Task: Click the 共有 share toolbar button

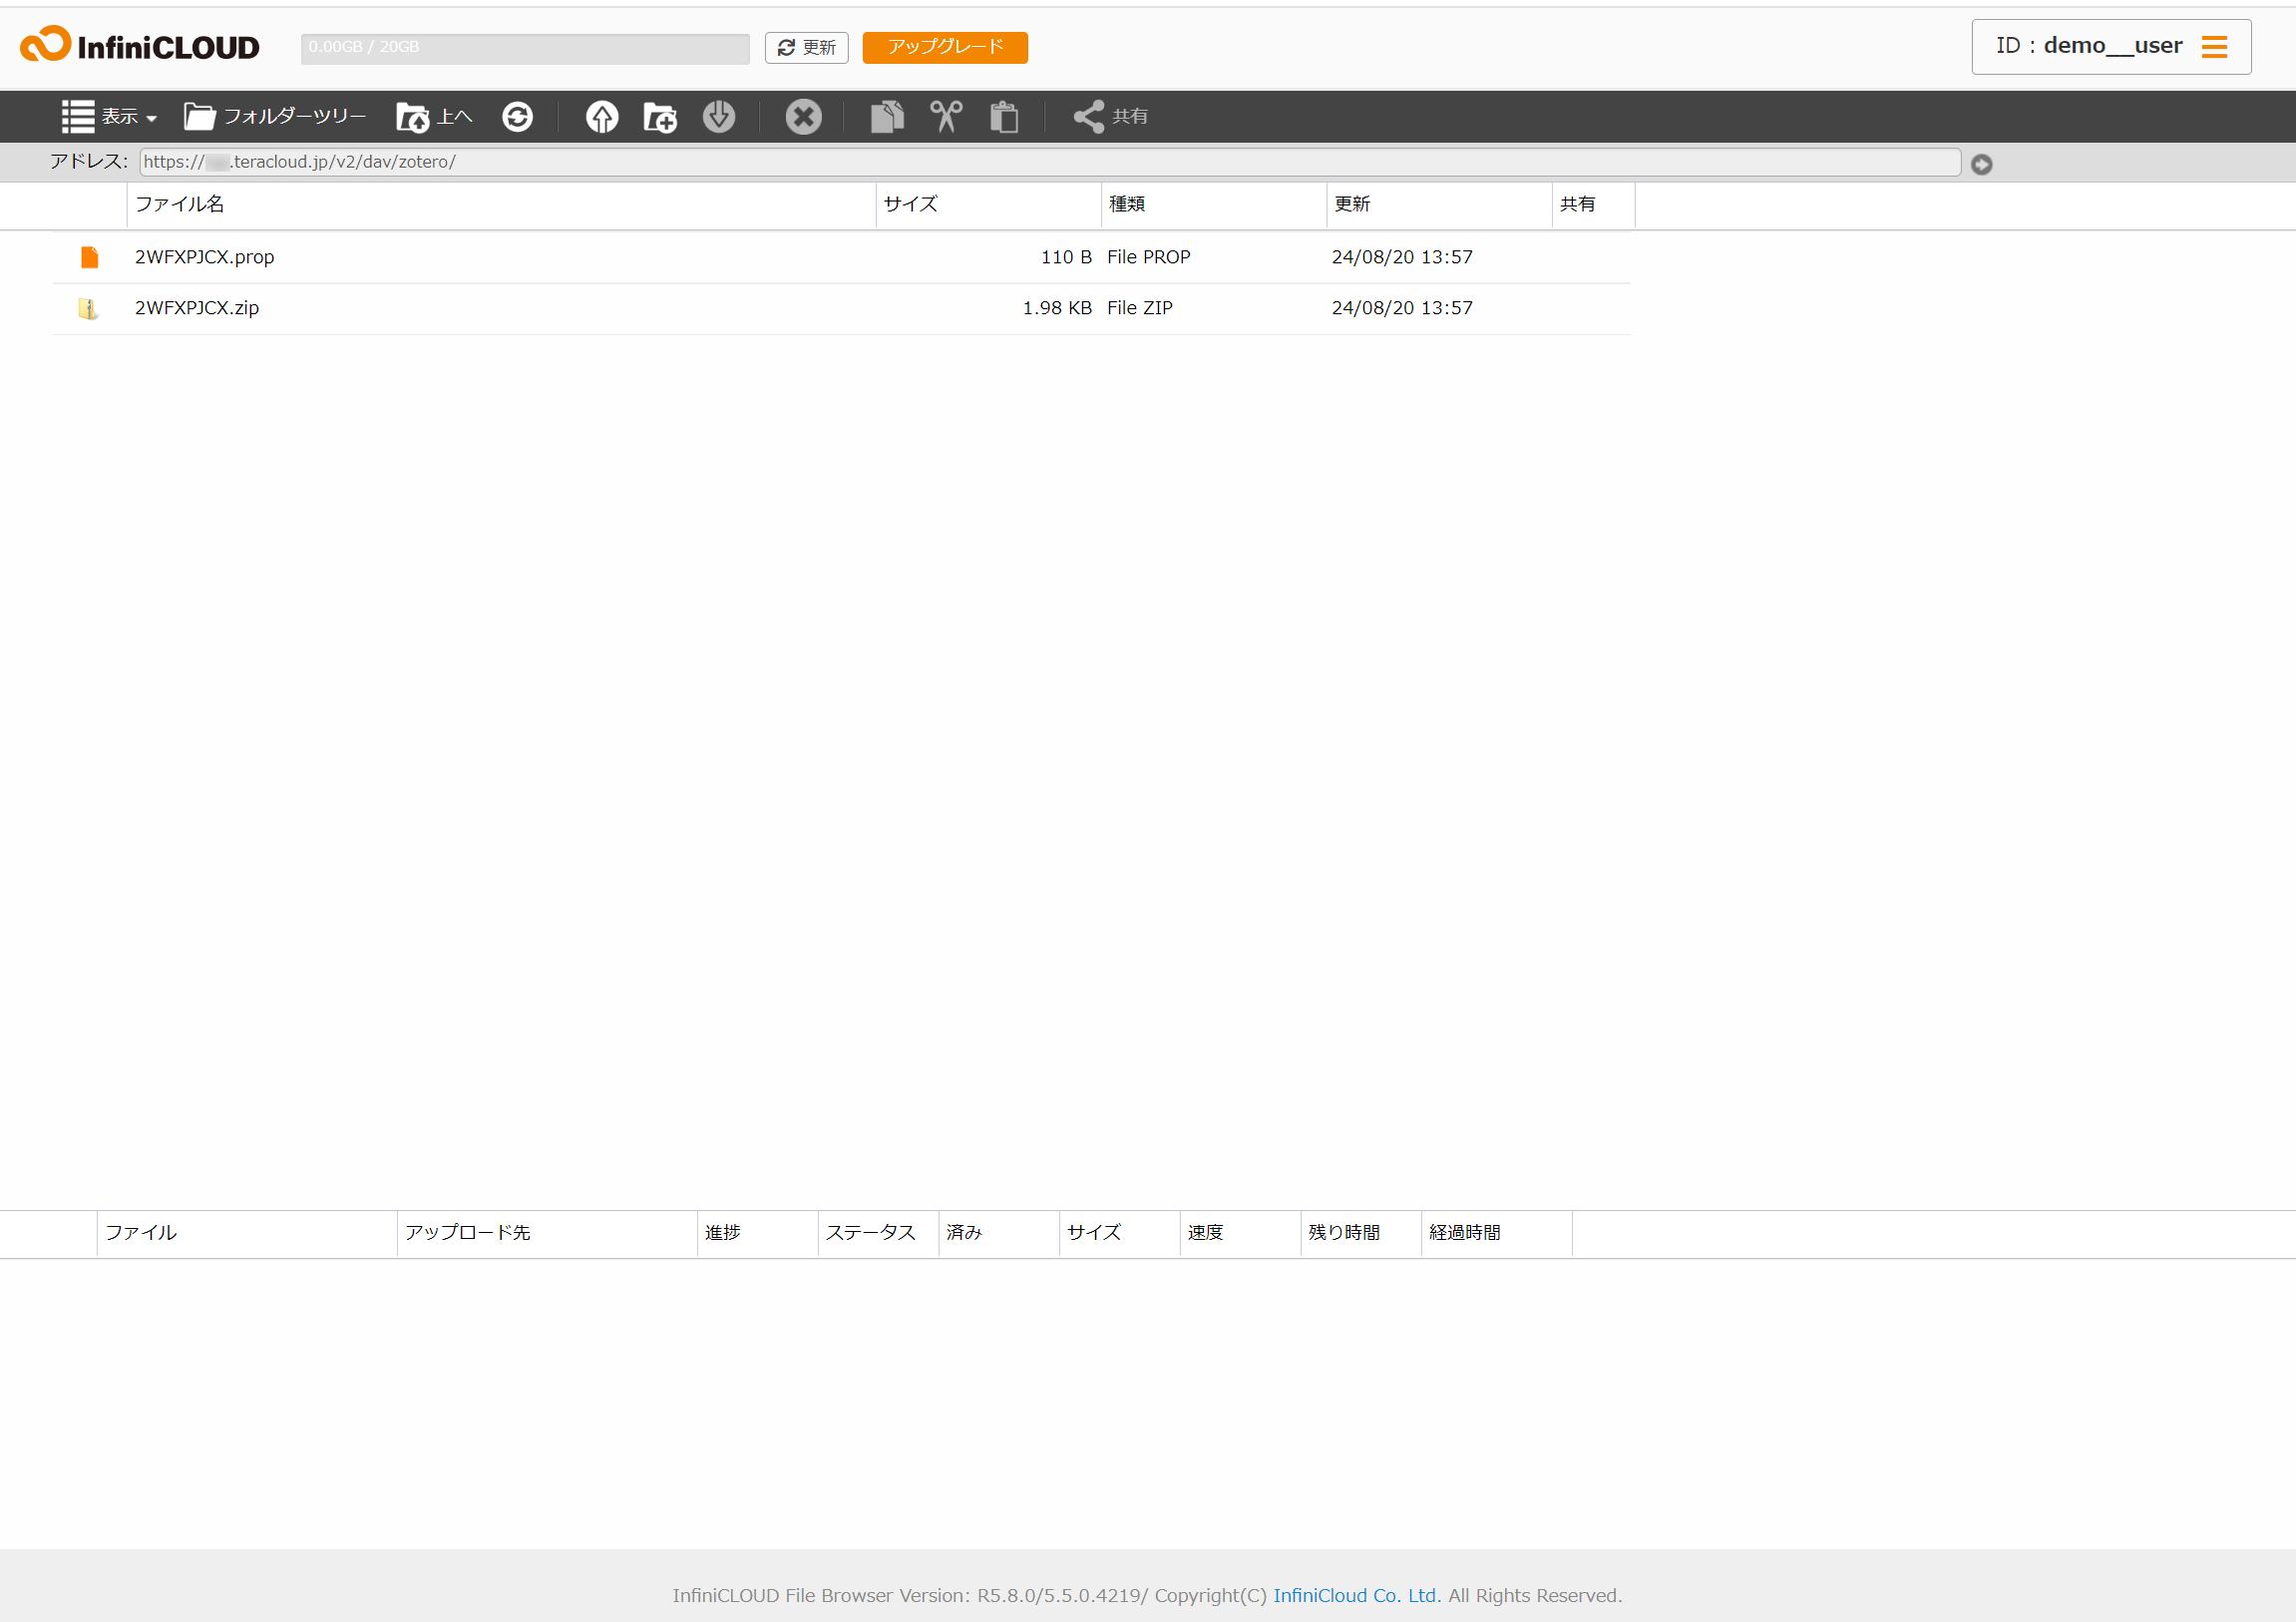Action: (1111, 117)
